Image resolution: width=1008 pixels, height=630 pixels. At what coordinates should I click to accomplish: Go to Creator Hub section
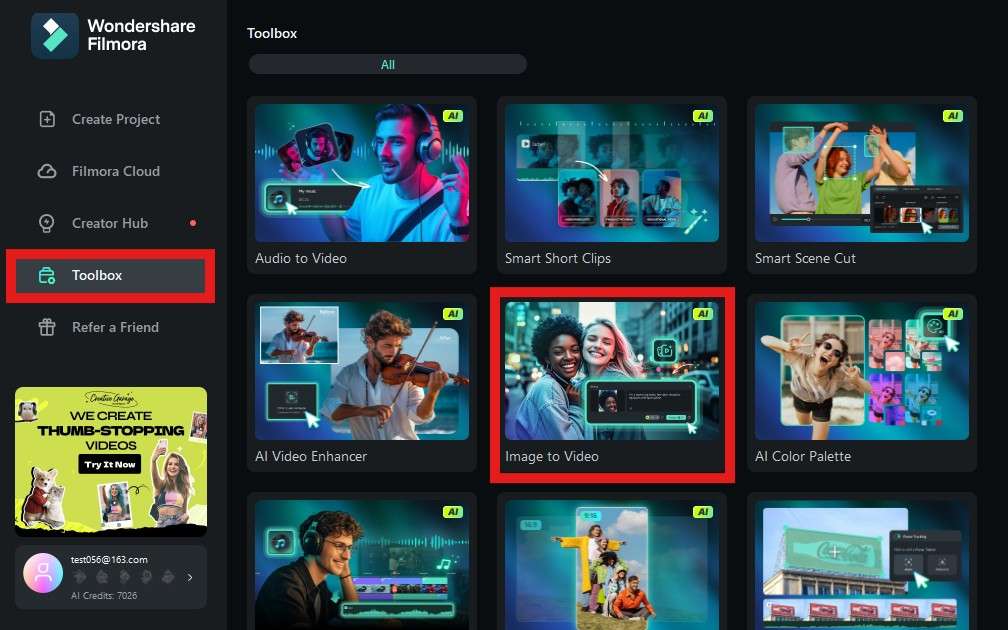(111, 223)
